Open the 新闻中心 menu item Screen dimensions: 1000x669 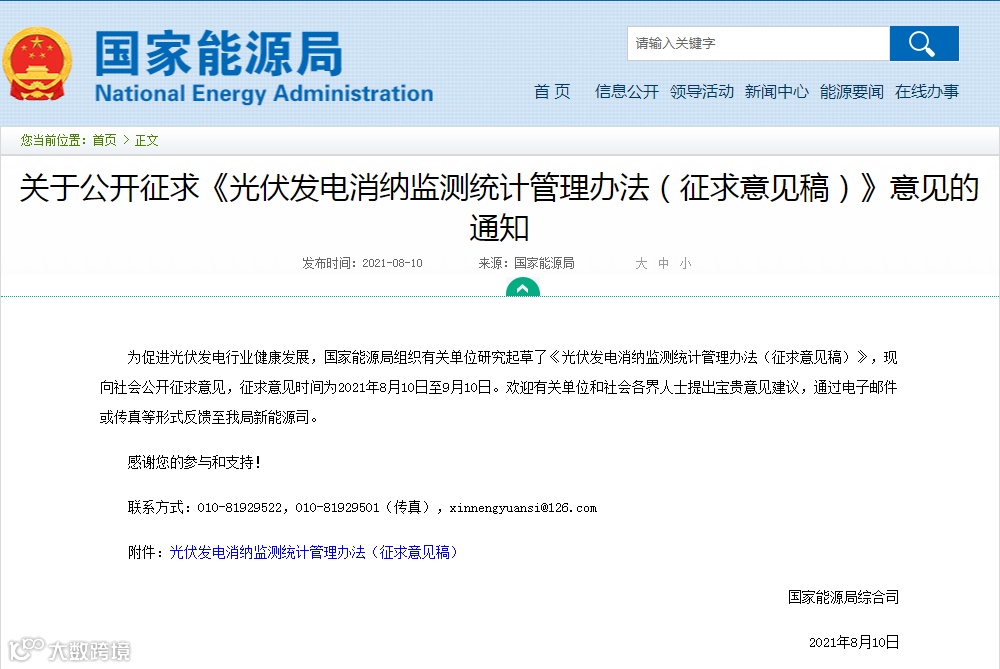point(776,92)
